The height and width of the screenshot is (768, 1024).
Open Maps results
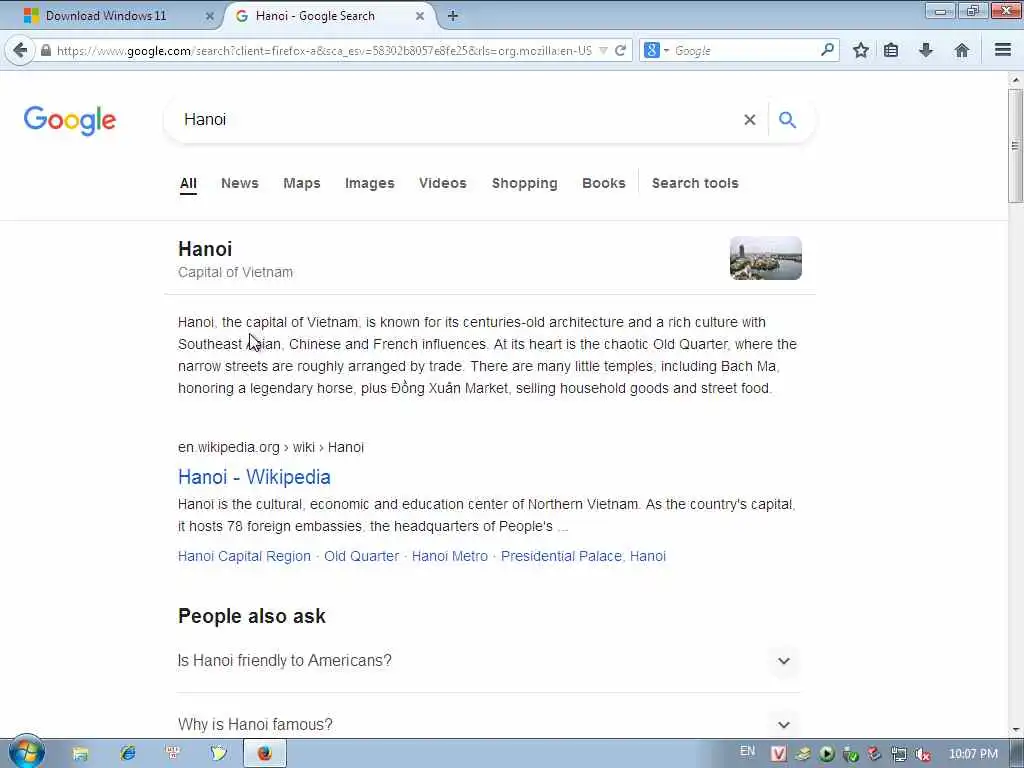click(302, 184)
